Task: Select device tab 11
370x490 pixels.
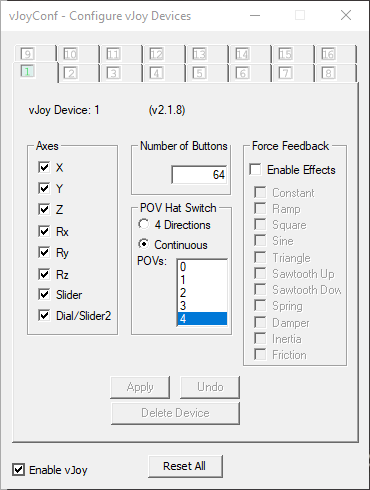Action: pyautogui.click(x=121, y=54)
